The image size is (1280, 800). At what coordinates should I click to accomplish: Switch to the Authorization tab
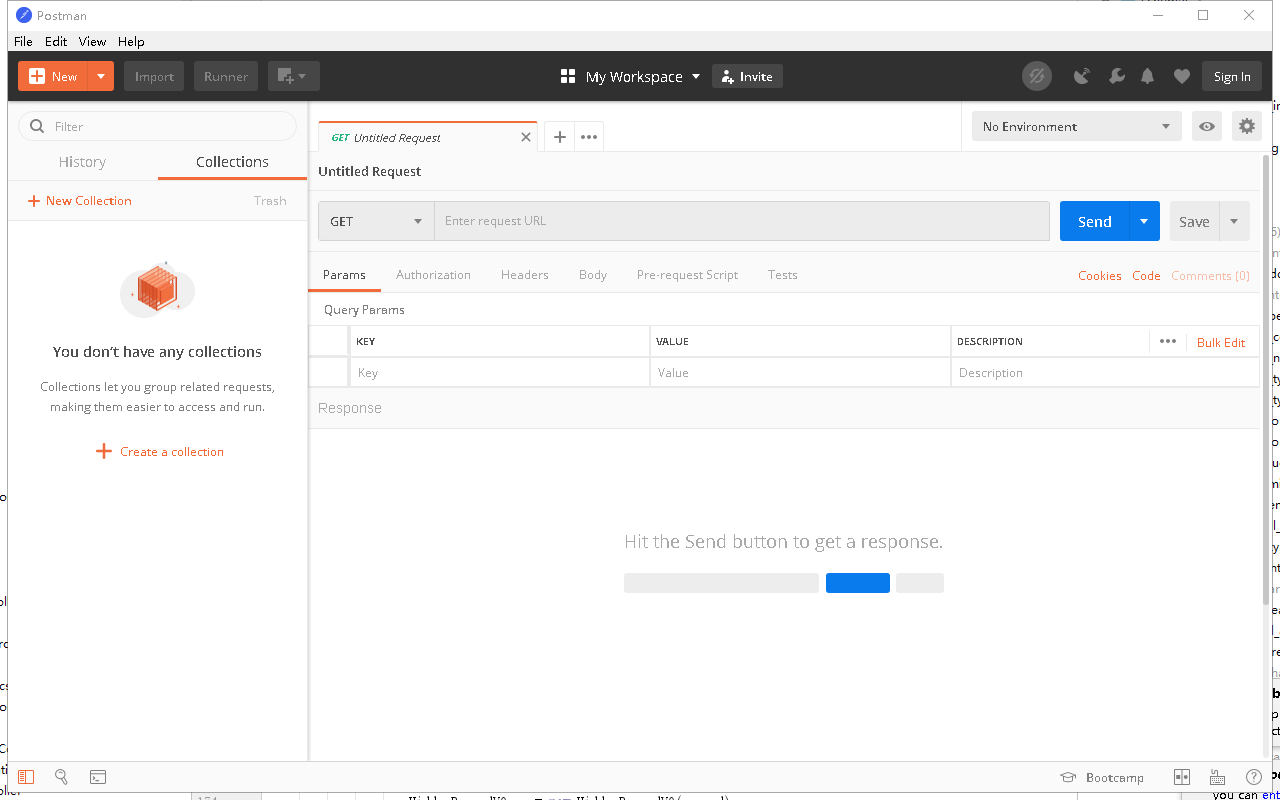[x=433, y=275]
